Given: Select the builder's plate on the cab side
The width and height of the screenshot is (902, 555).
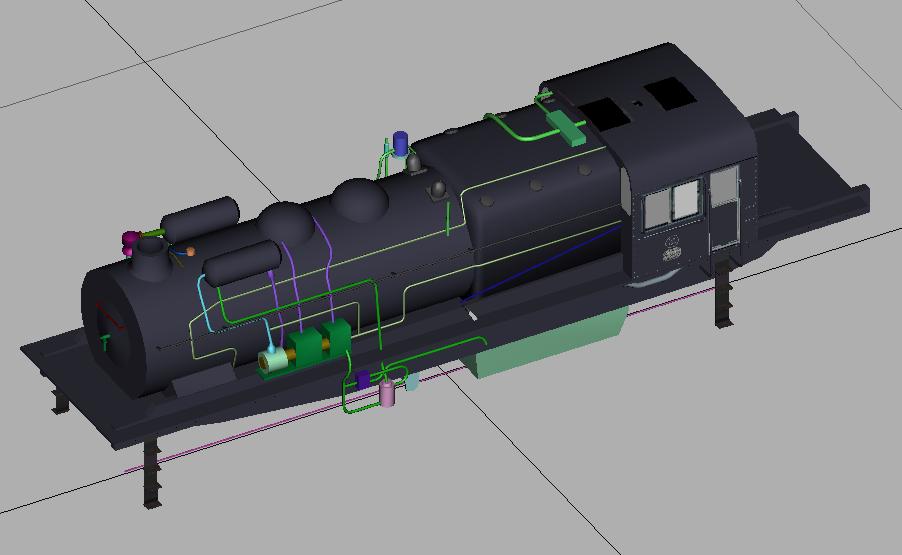Looking at the screenshot, I should tap(672, 250).
